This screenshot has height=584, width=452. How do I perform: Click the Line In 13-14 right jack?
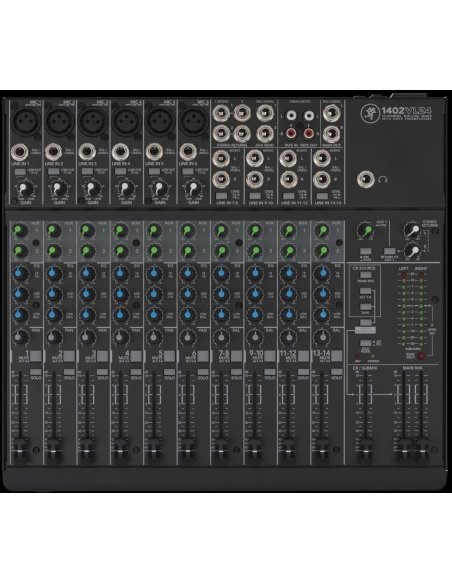(x=321, y=180)
